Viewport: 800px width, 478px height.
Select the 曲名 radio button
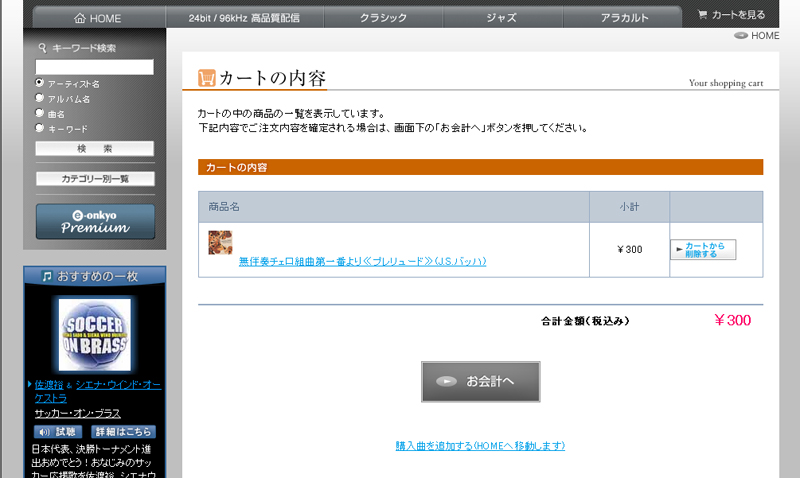point(39,112)
